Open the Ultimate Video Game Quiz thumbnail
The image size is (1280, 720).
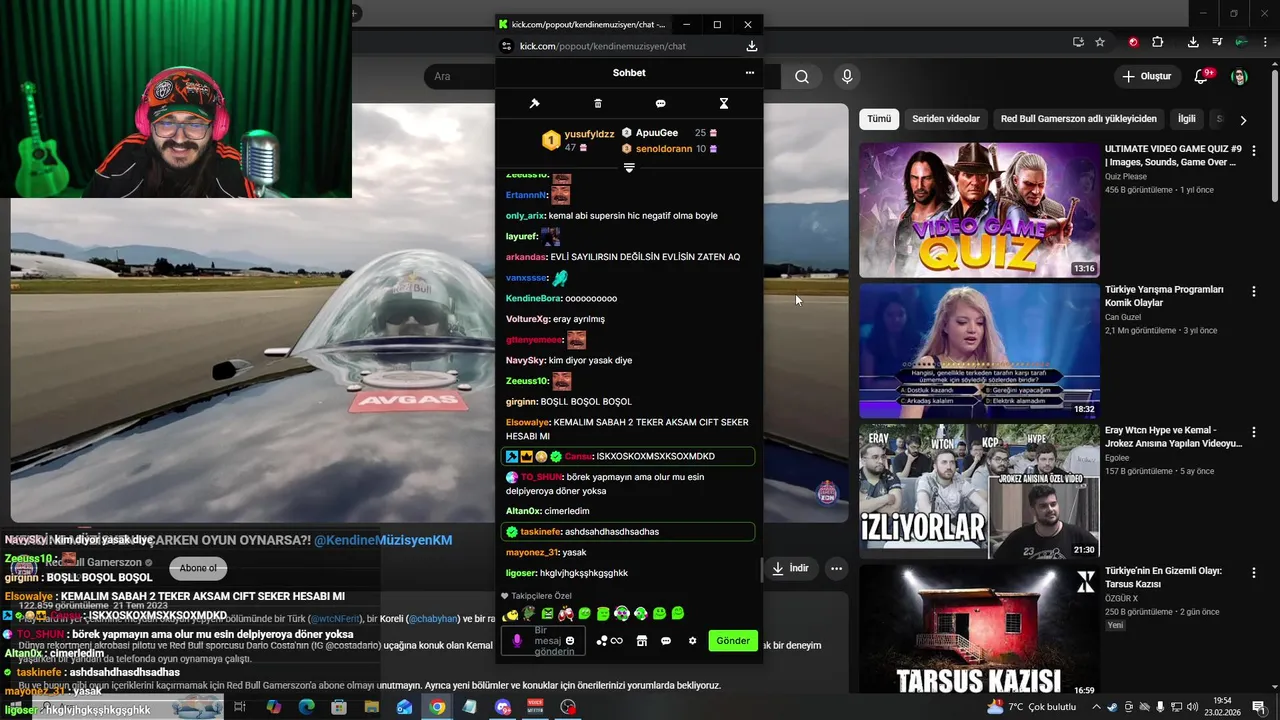point(979,210)
